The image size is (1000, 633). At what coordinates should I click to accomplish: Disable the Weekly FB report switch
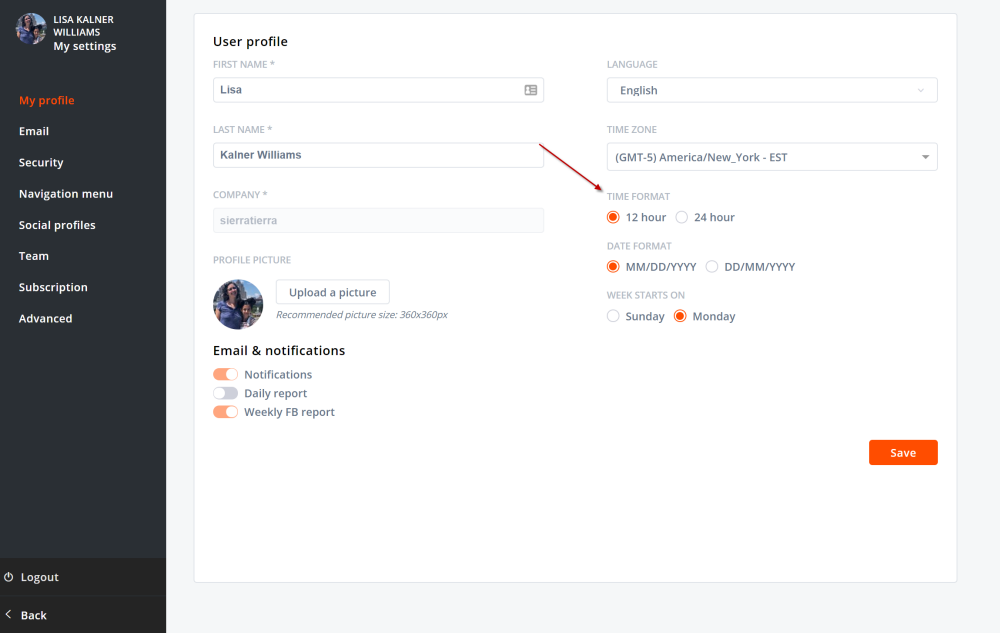tap(225, 412)
